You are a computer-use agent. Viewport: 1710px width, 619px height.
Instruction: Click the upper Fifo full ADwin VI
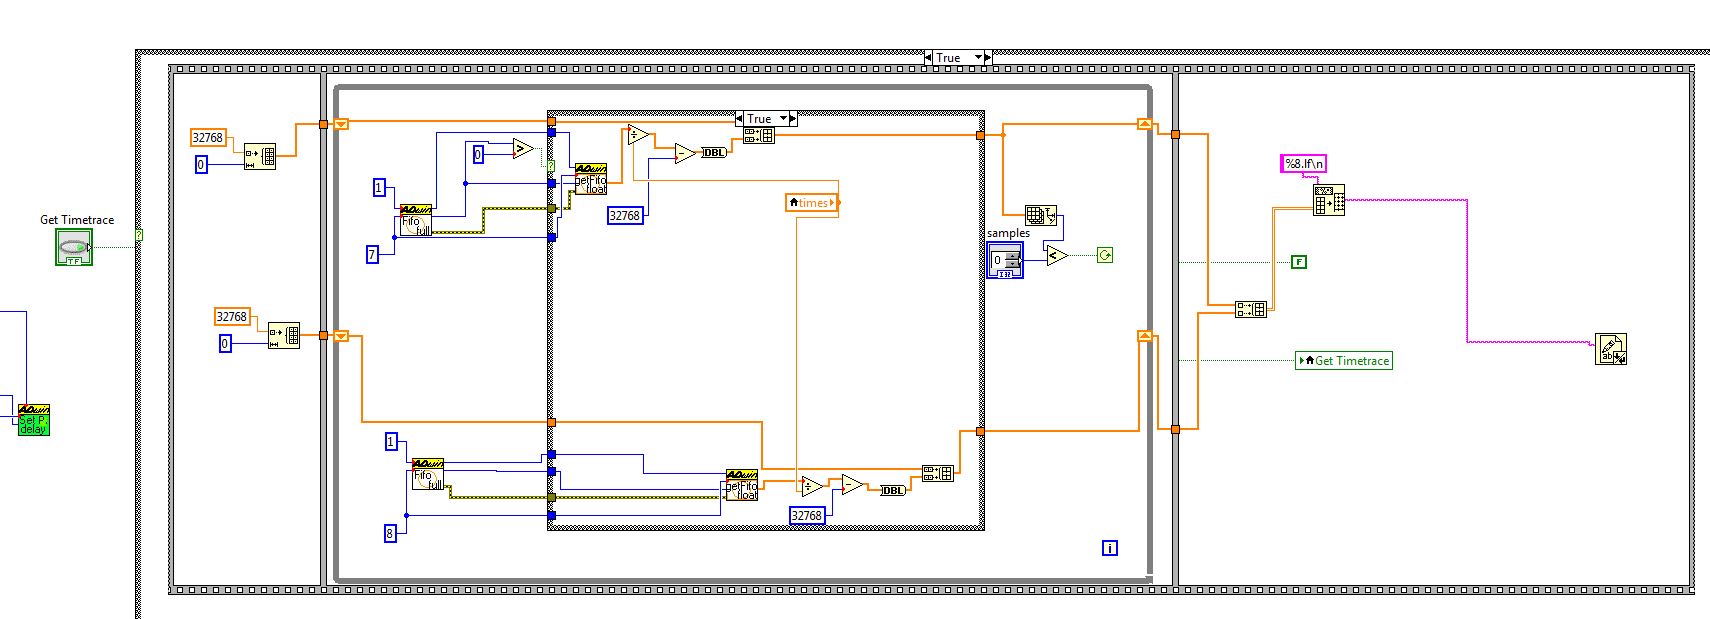(416, 220)
